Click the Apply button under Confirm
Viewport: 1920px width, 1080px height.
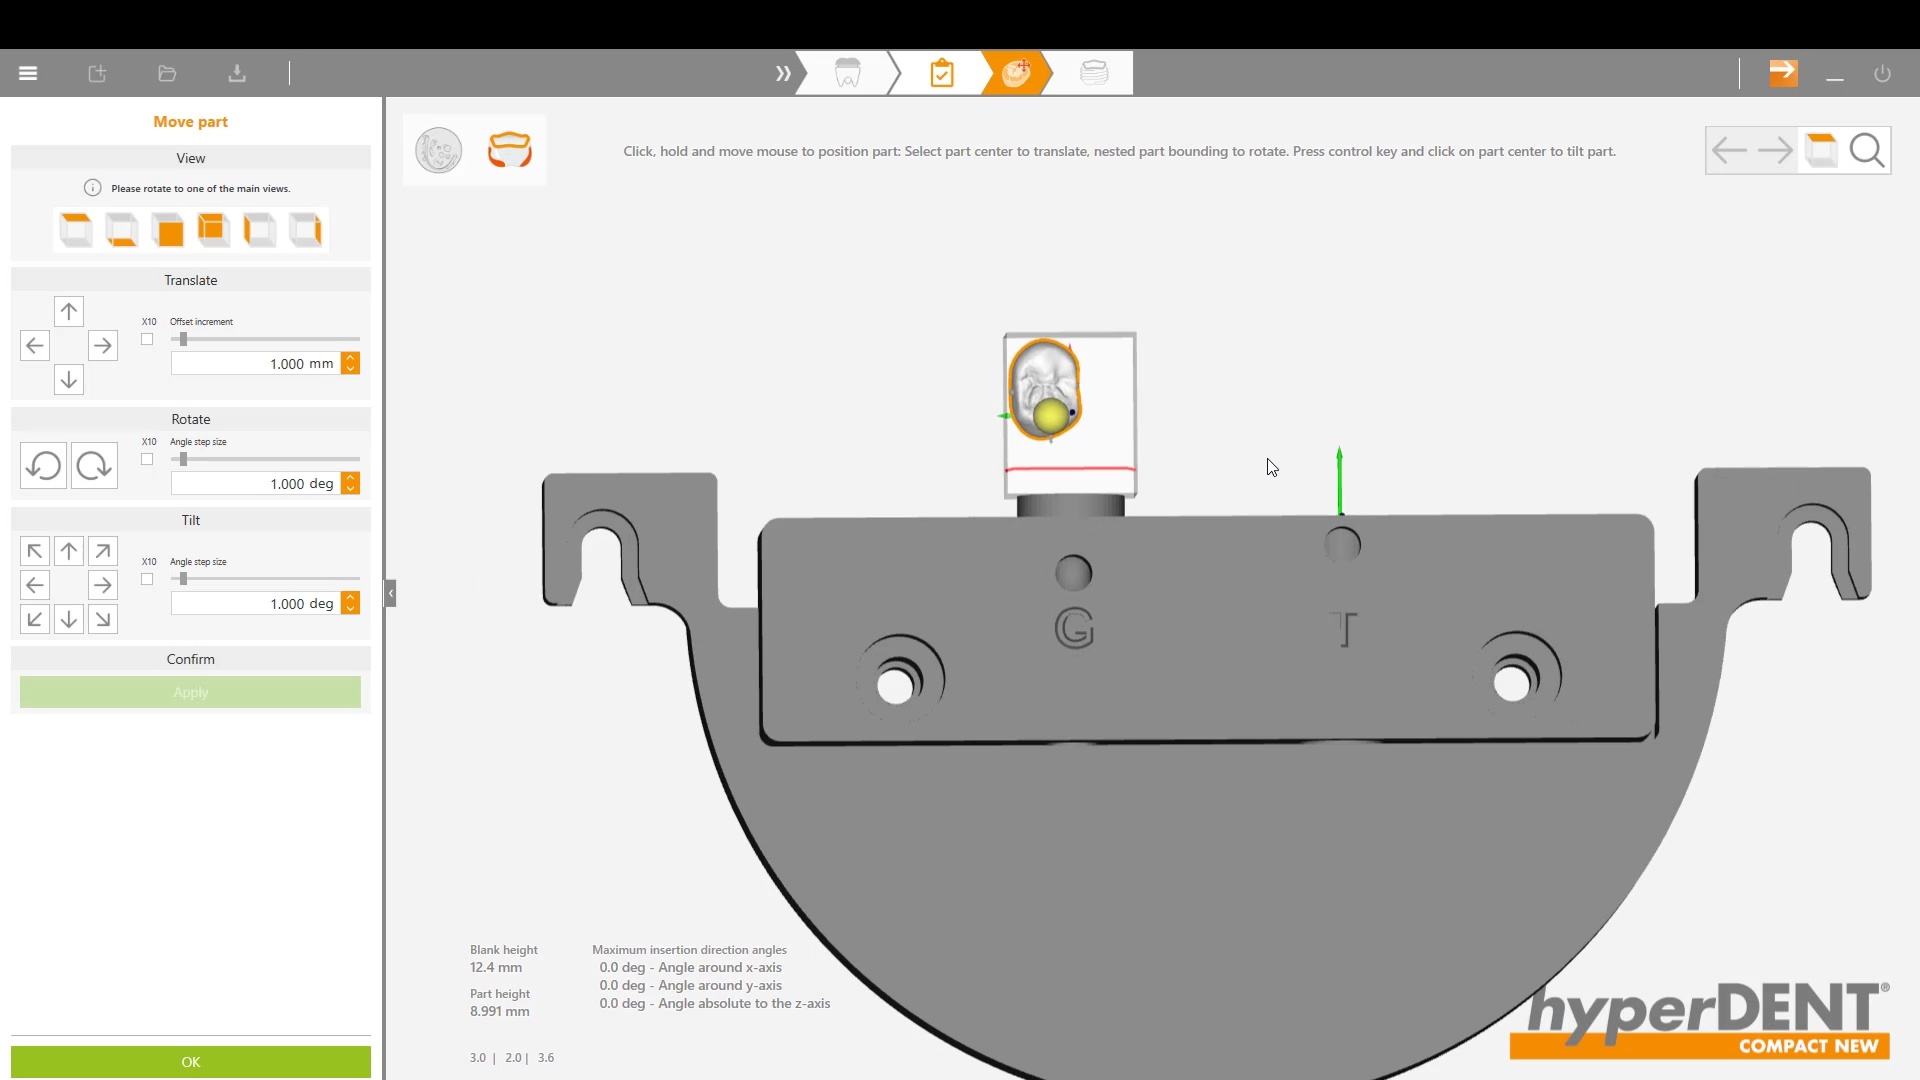click(190, 692)
